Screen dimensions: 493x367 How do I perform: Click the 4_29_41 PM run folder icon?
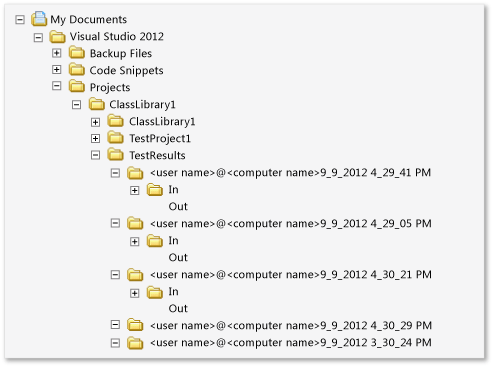click(x=135, y=173)
